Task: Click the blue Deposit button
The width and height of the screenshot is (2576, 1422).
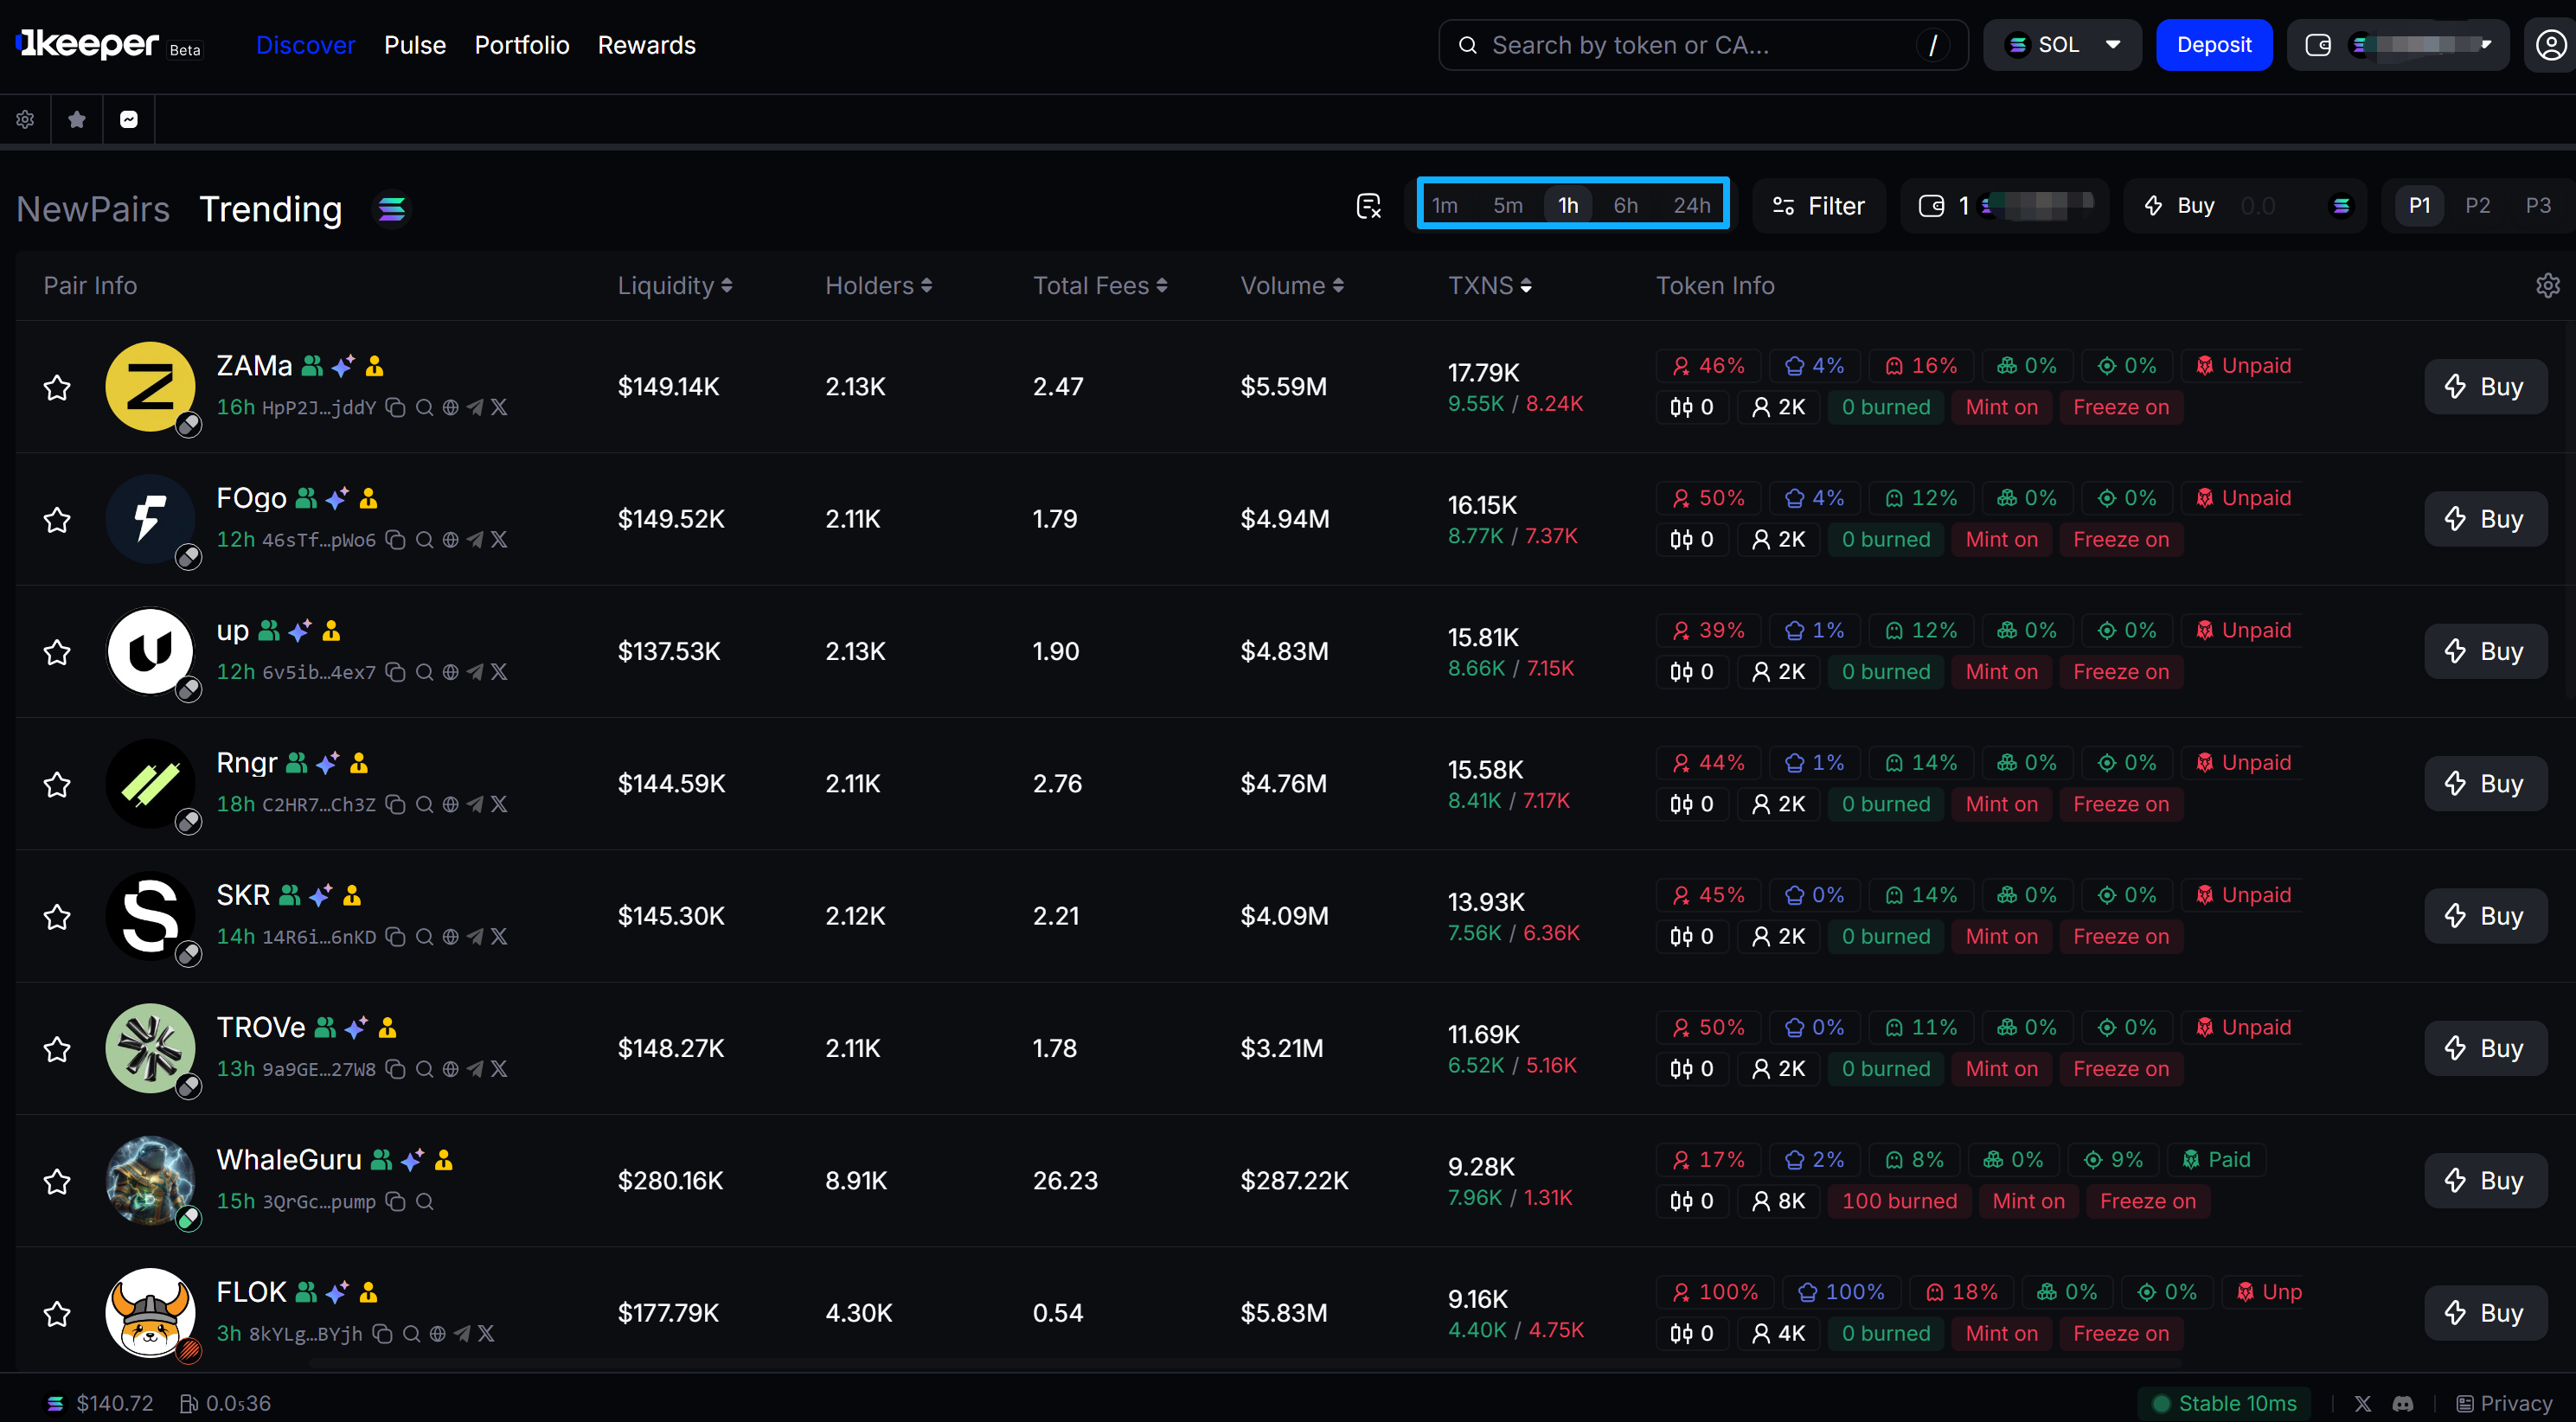Action: [x=2213, y=45]
